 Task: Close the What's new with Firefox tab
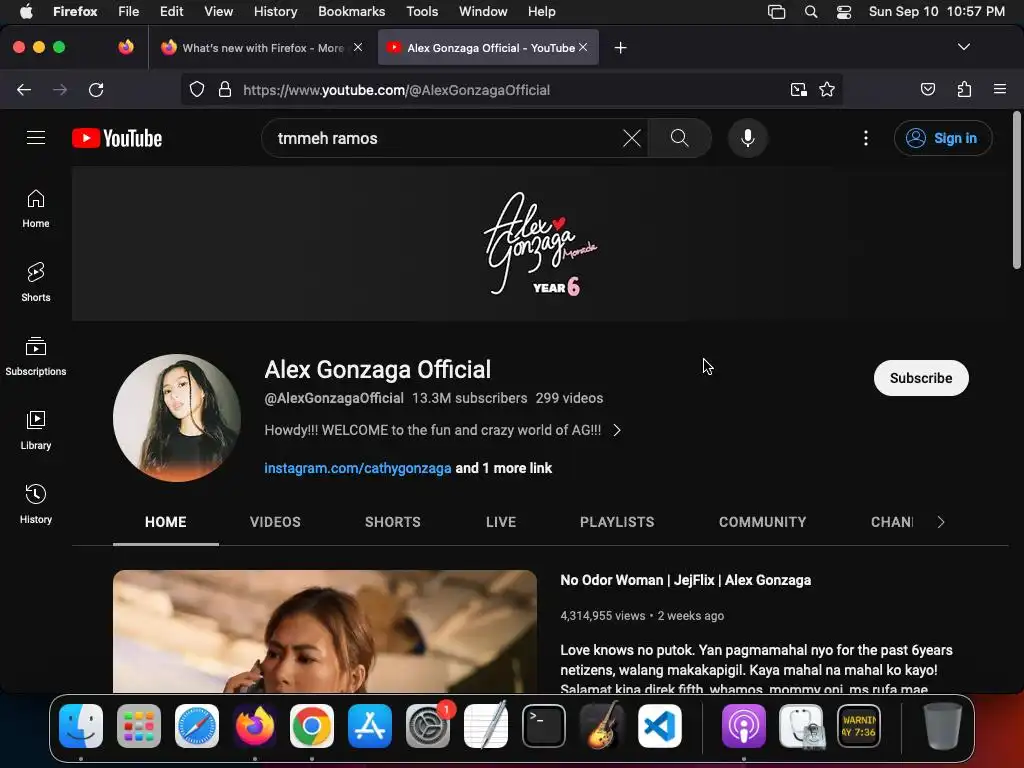click(x=358, y=47)
